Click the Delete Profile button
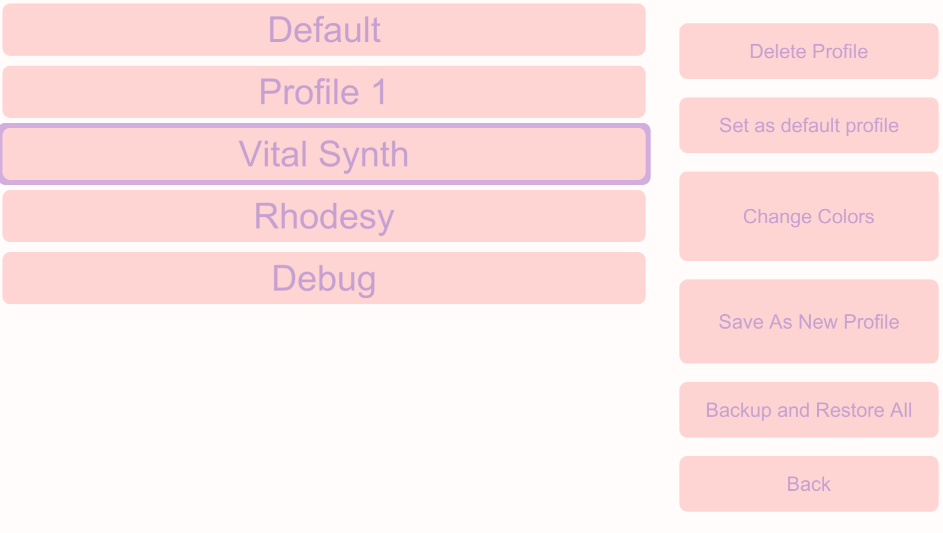This screenshot has height=533, width=943. coord(808,51)
